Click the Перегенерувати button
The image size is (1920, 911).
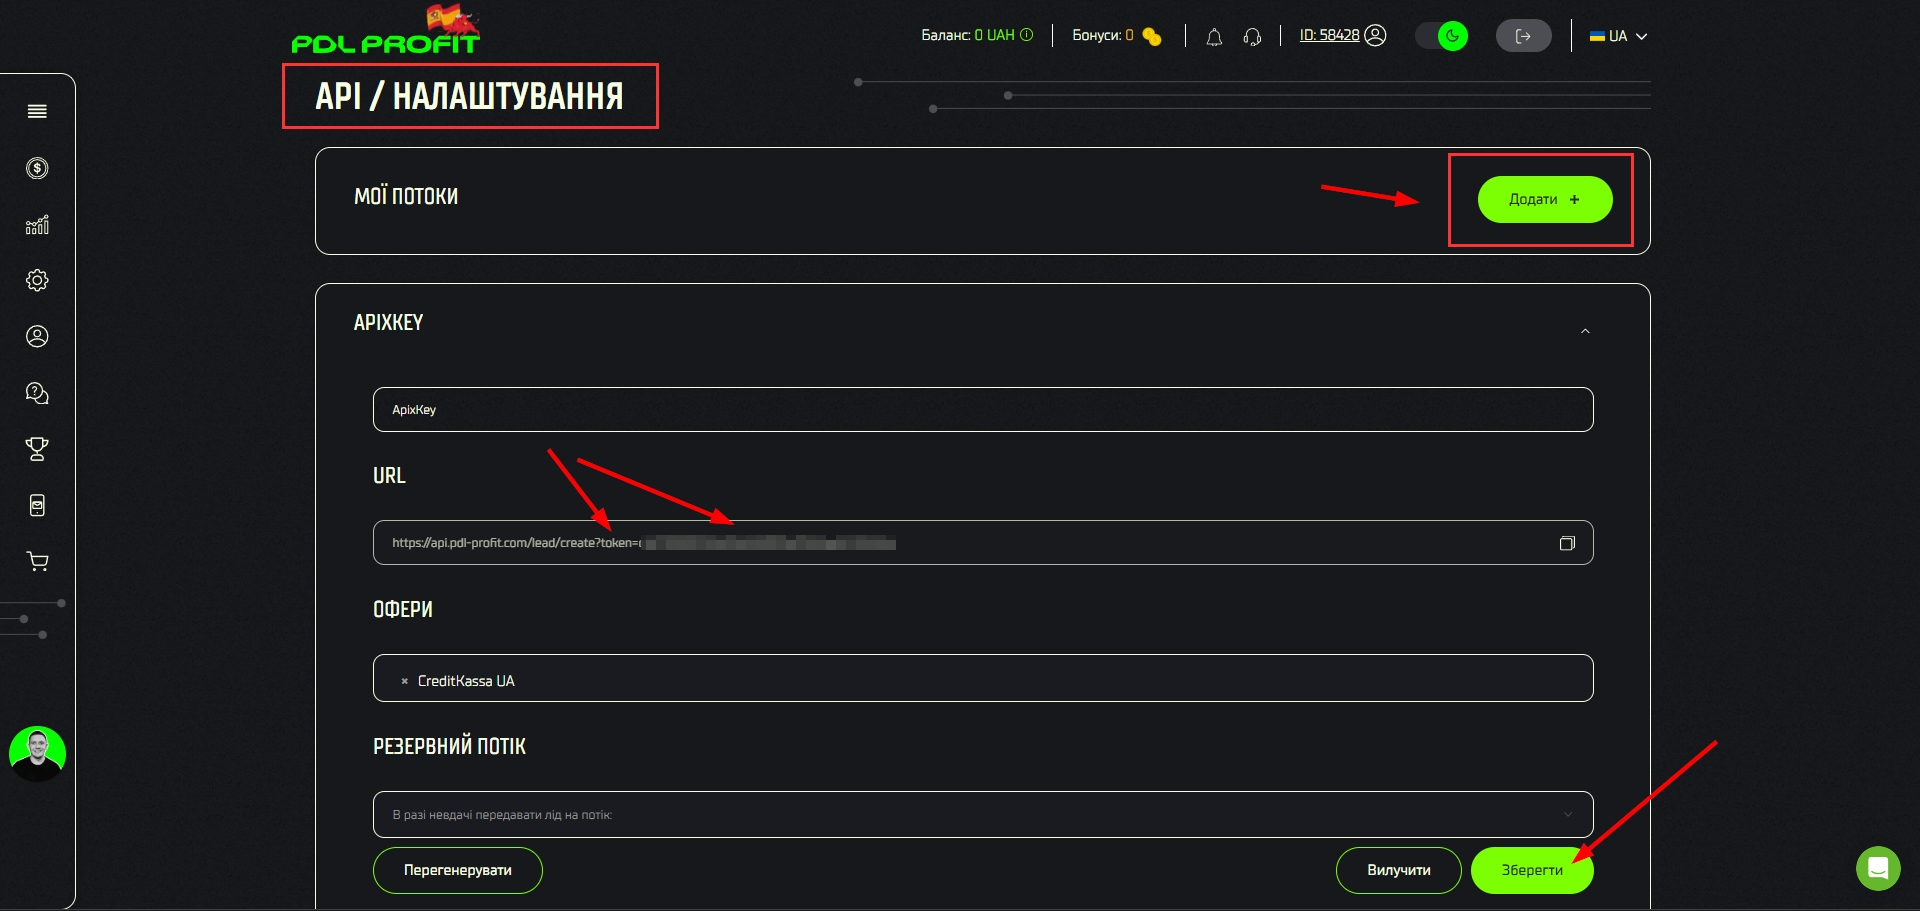458,870
